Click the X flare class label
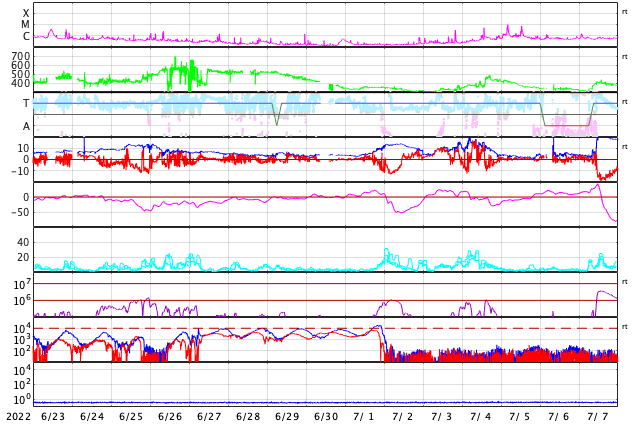This screenshot has height=424, width=634. [26, 13]
